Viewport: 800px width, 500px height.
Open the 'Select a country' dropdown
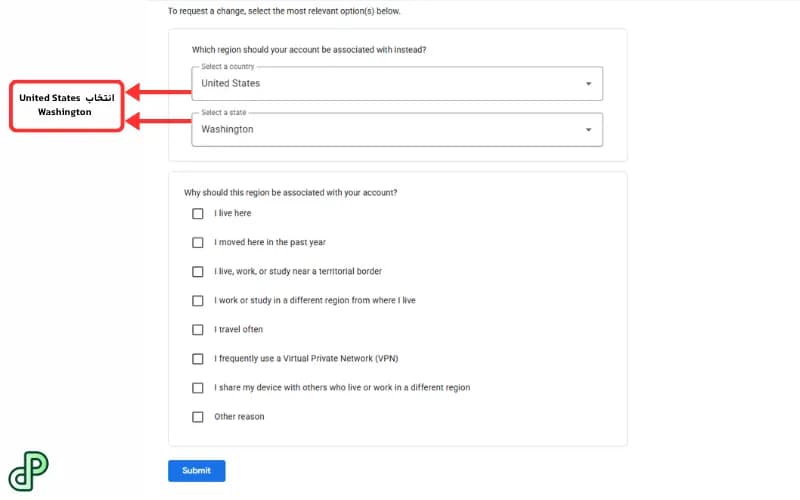point(397,84)
